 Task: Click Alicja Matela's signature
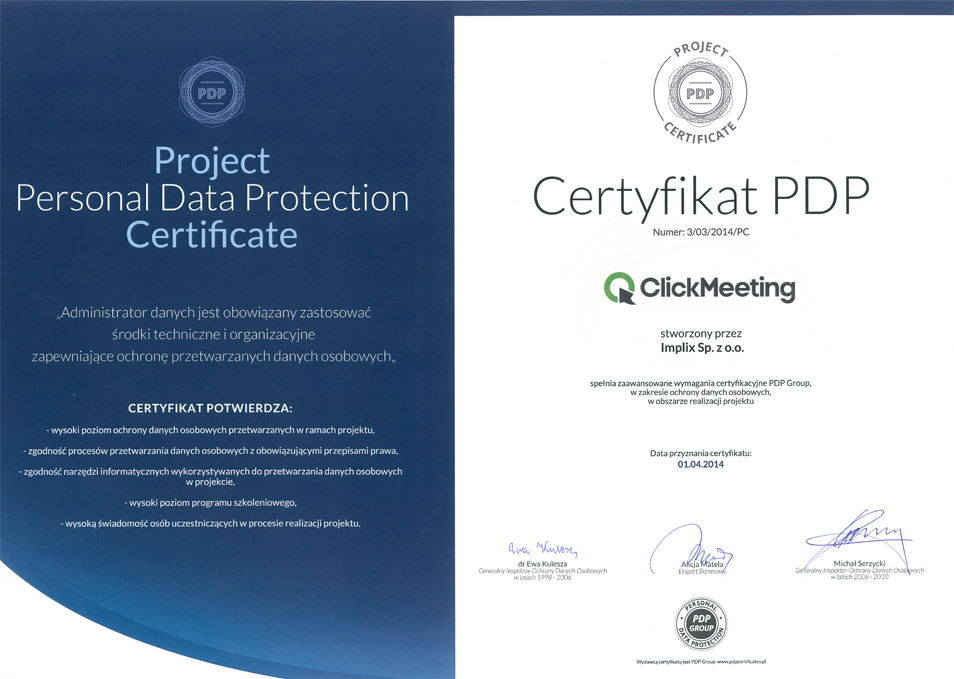pyautogui.click(x=691, y=551)
